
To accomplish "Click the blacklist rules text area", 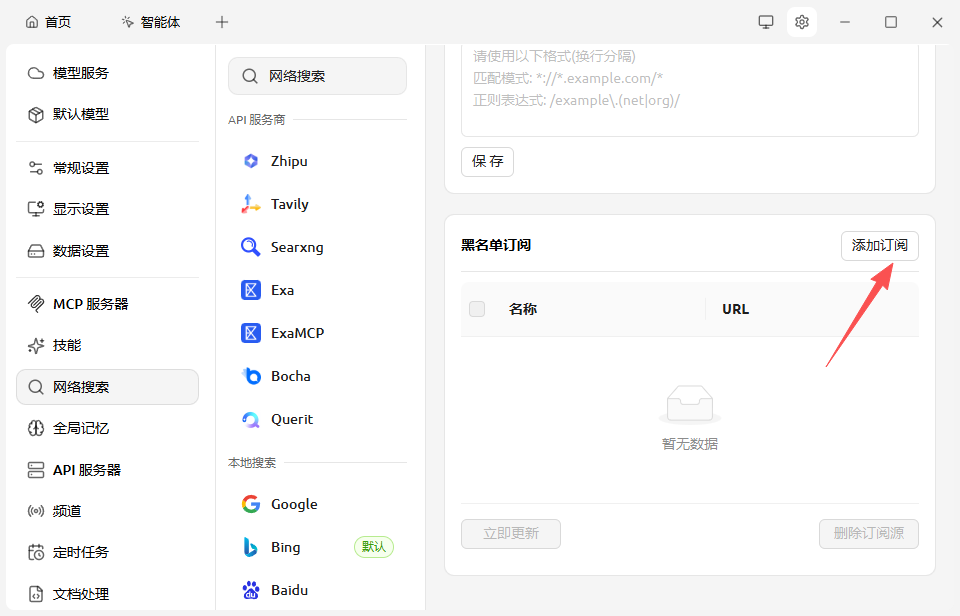I will [x=689, y=90].
